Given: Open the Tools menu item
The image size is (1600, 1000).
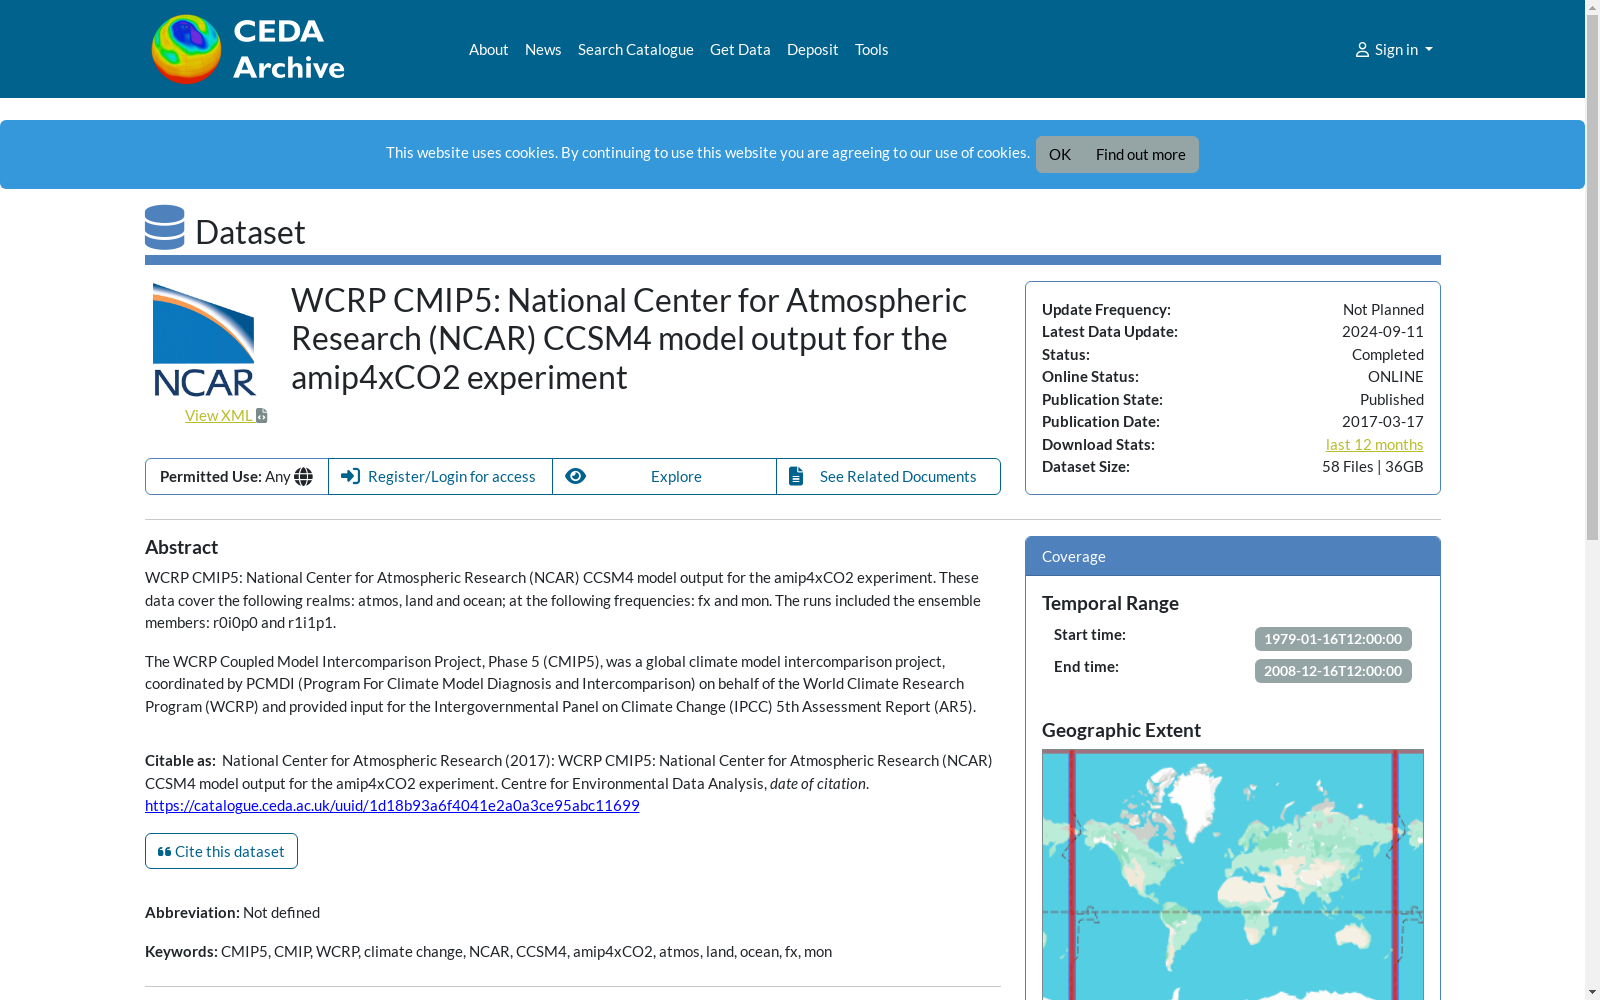Looking at the screenshot, I should point(871,49).
